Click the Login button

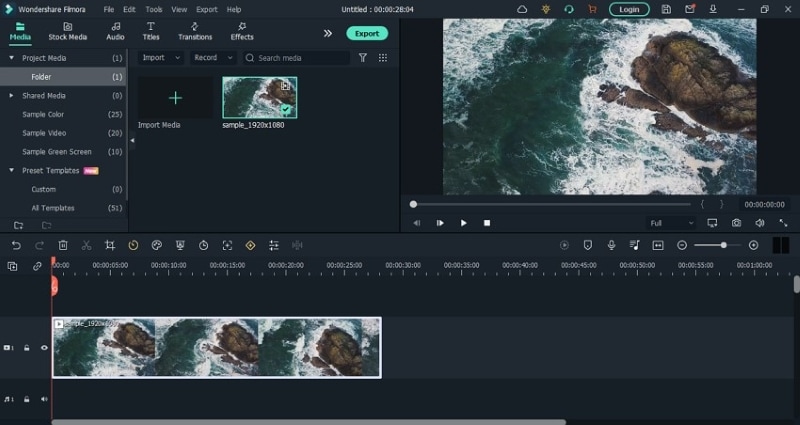click(x=629, y=9)
